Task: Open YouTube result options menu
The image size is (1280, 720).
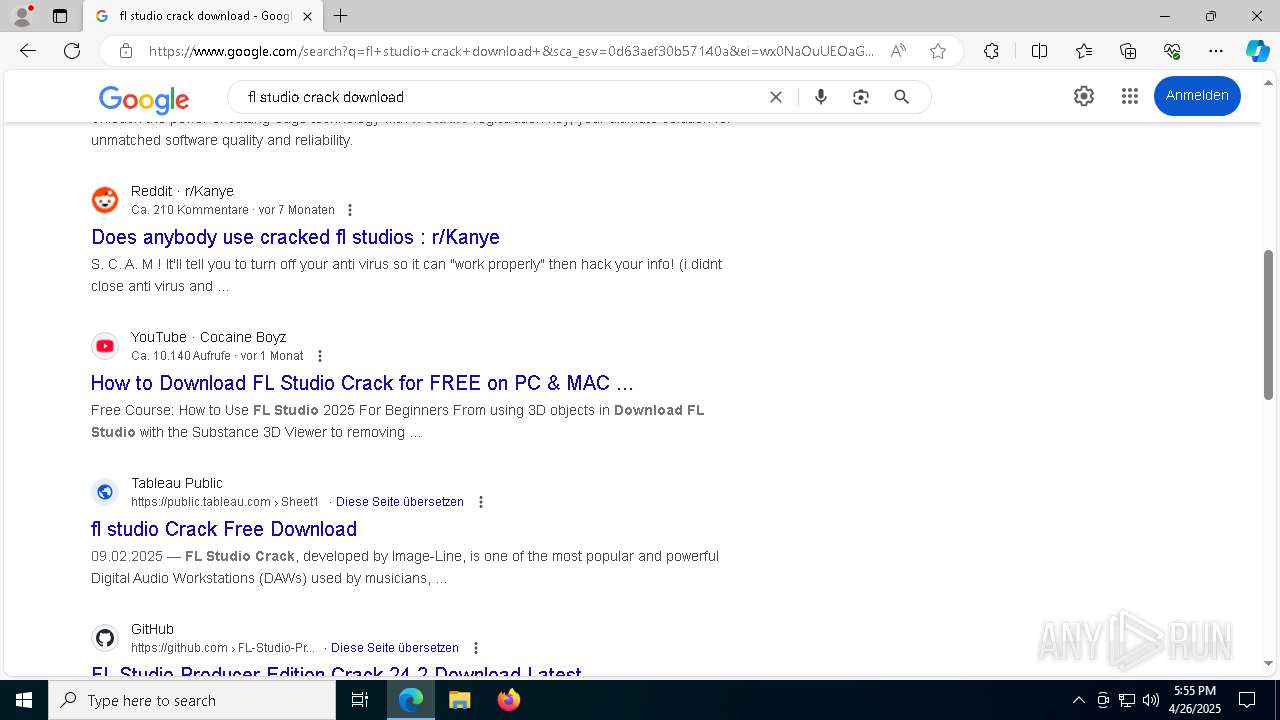Action: 319,356
